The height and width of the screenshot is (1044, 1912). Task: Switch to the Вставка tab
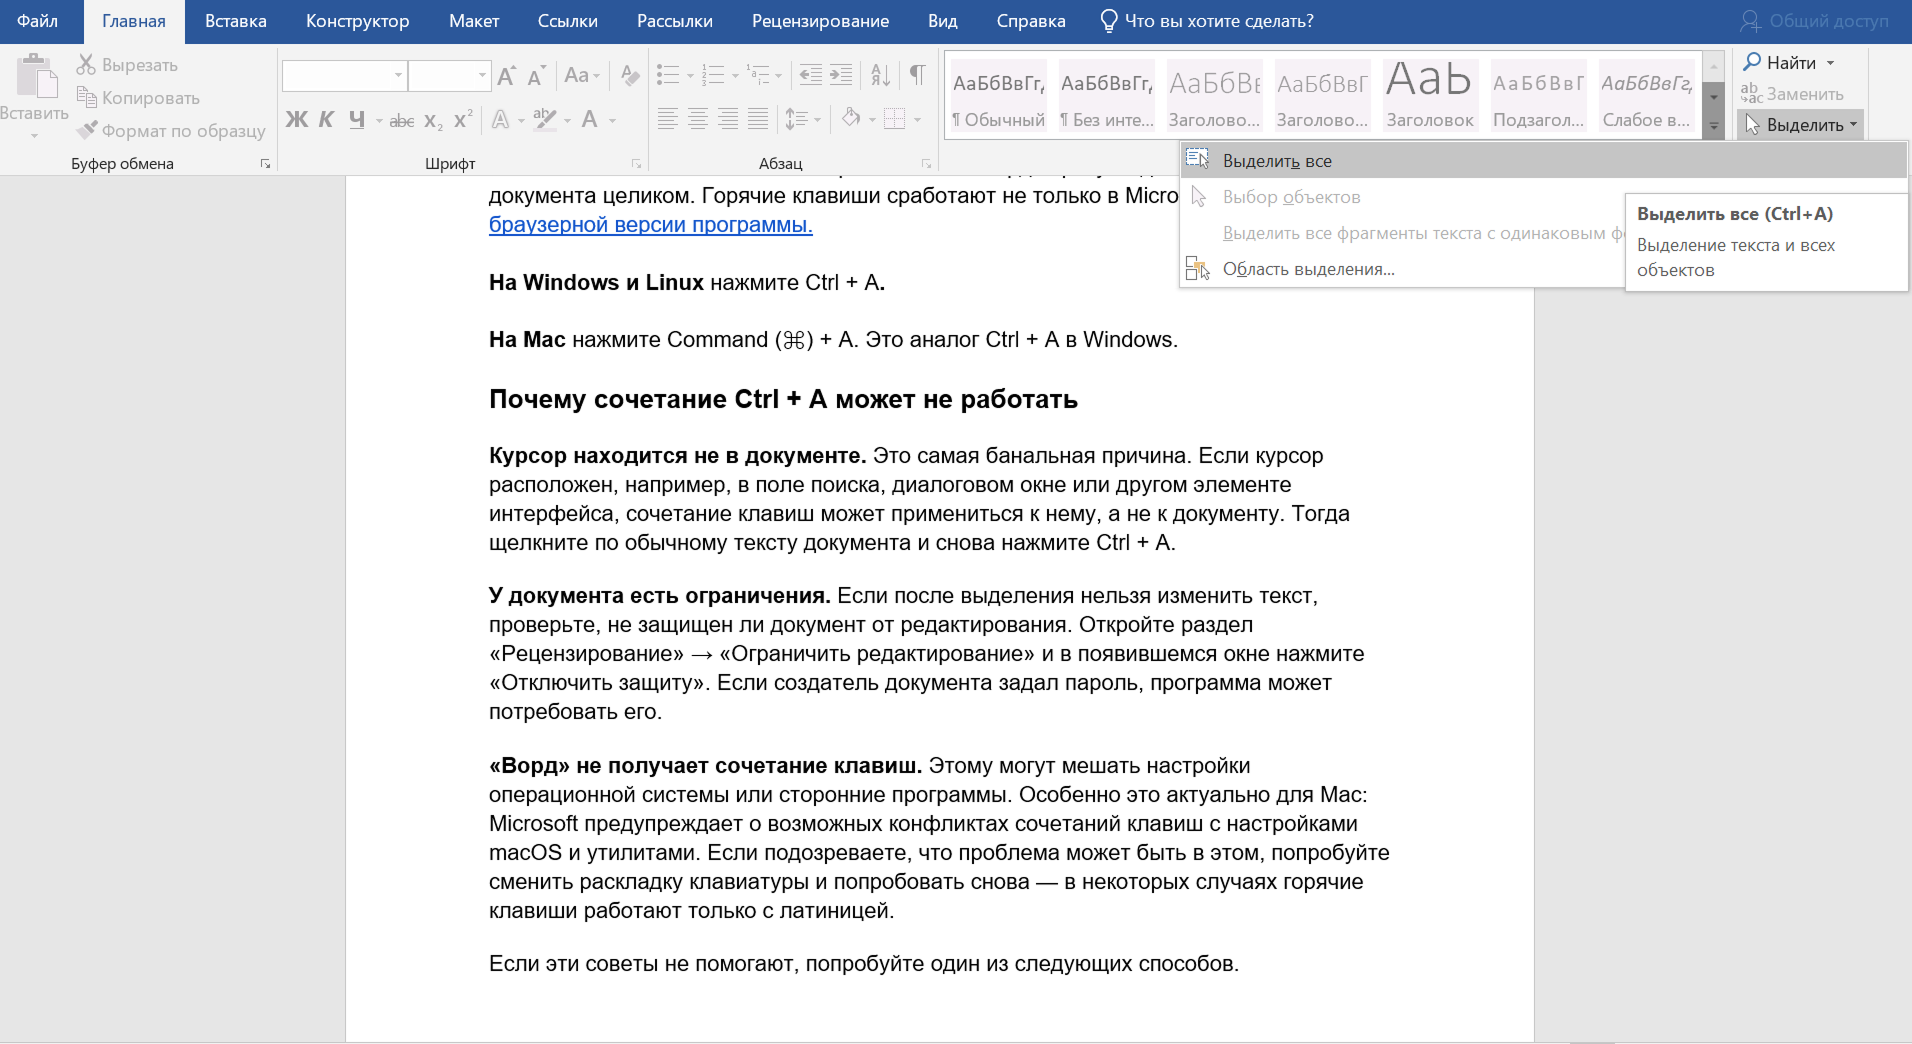(236, 21)
